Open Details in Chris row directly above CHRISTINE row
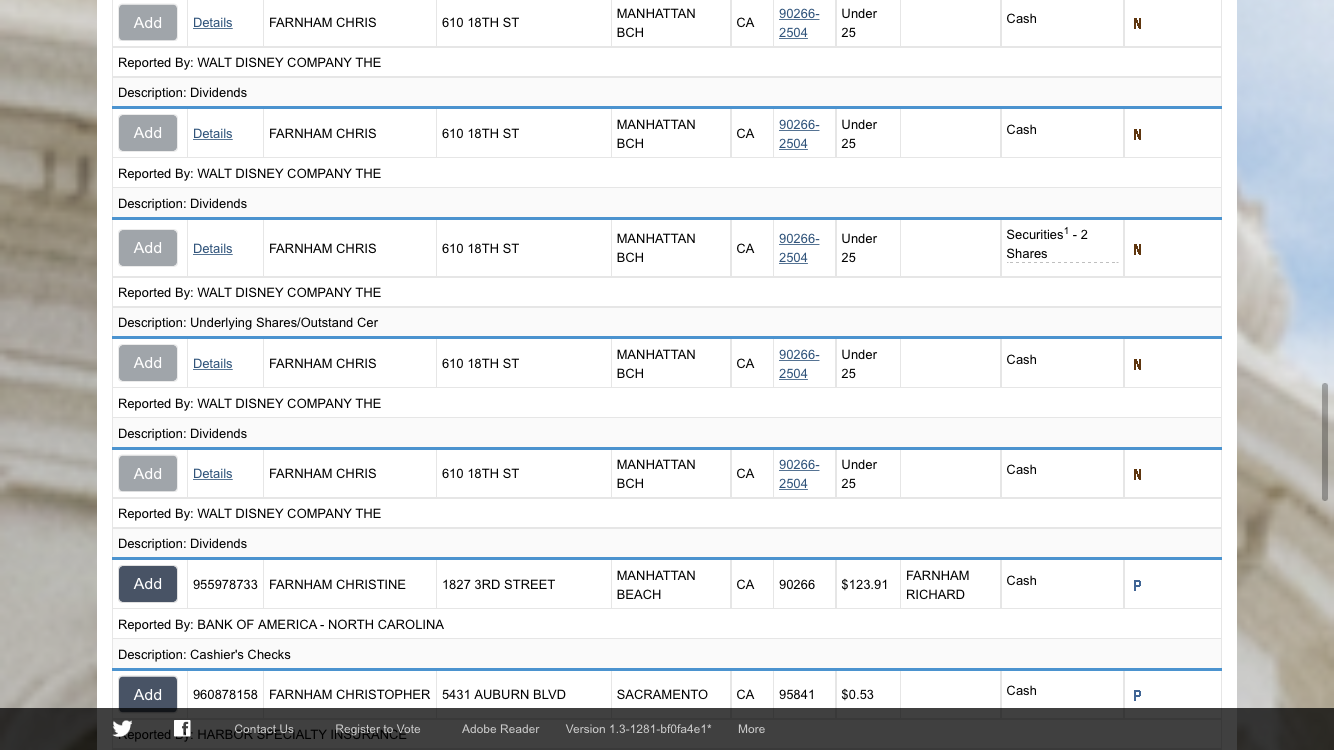Image resolution: width=1334 pixels, height=750 pixels. pyautogui.click(x=213, y=473)
